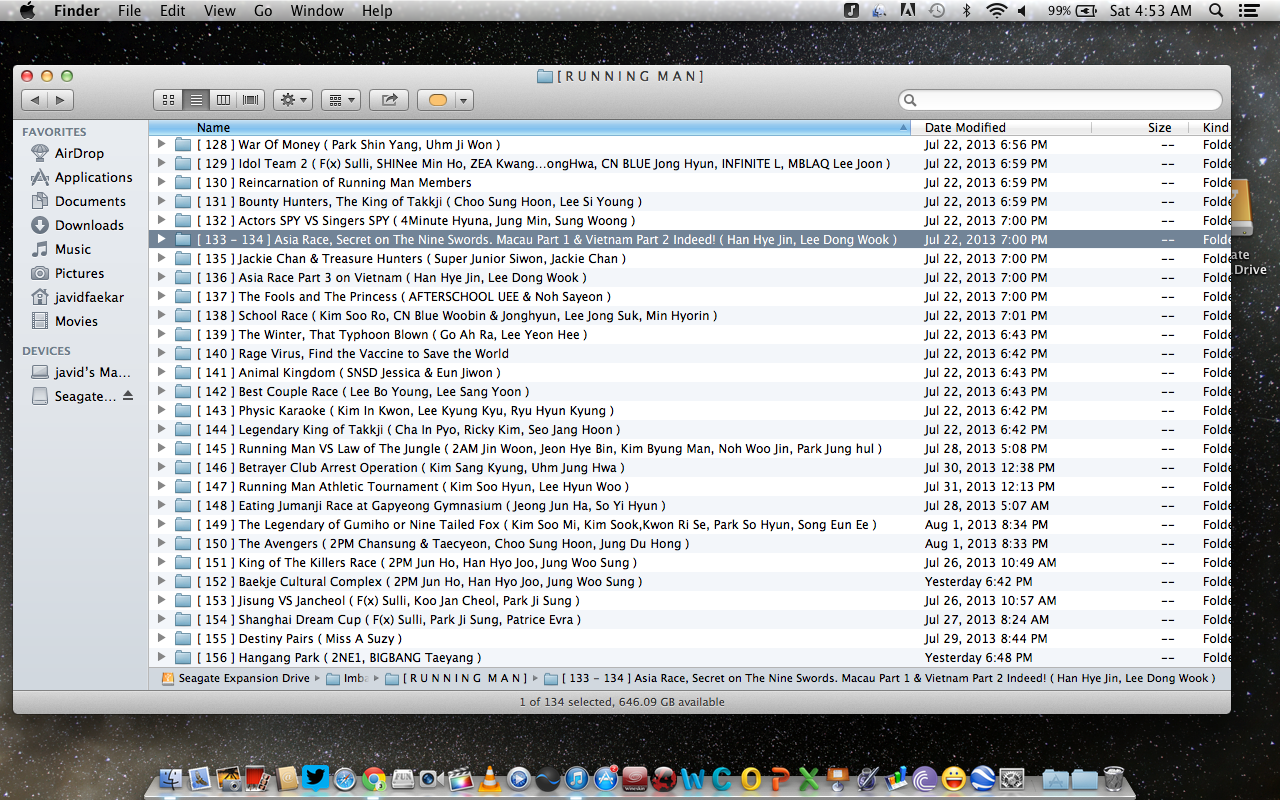
Task: Click the clock Sat 4:53 AM
Action: pyautogui.click(x=1150, y=11)
